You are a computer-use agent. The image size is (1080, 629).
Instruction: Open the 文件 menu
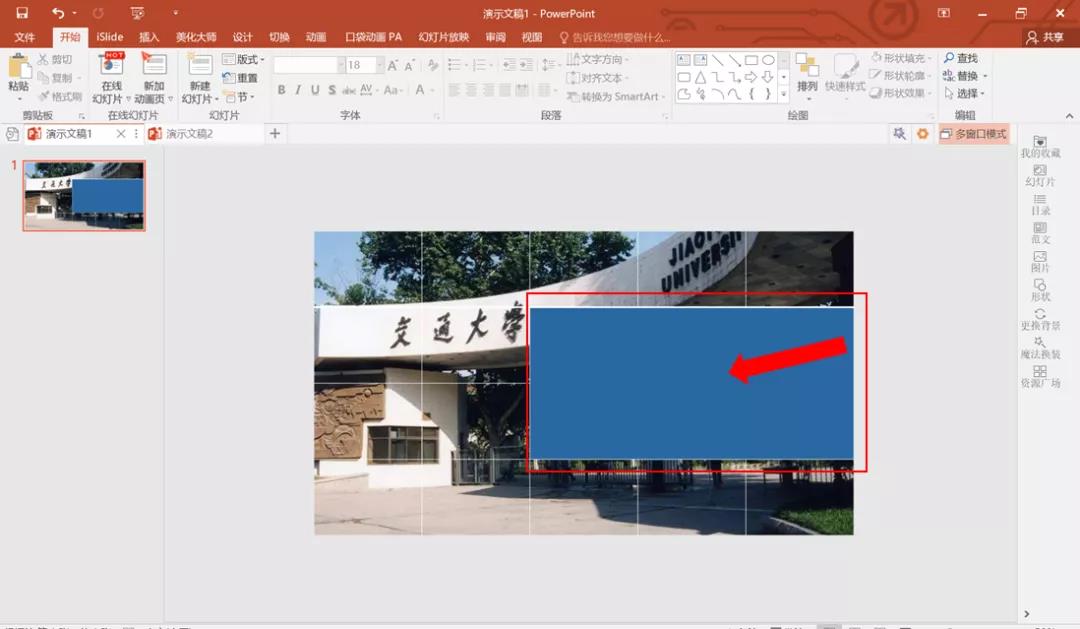[24, 37]
